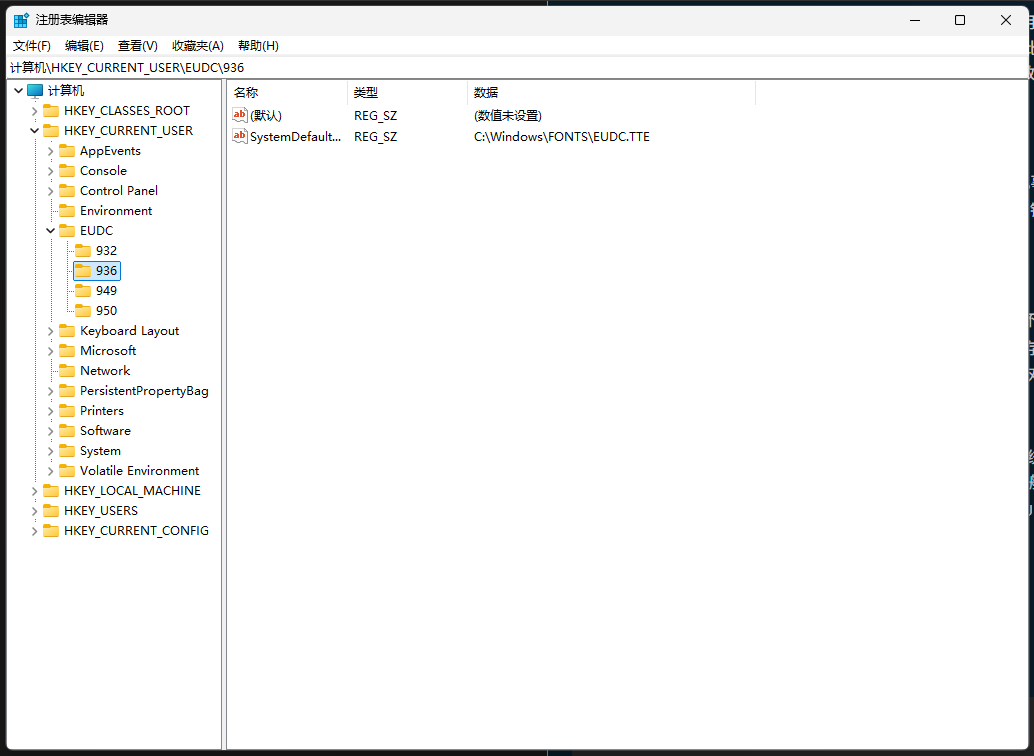Click the Network folder icon
Viewport: 1034px width, 756px height.
pos(67,371)
